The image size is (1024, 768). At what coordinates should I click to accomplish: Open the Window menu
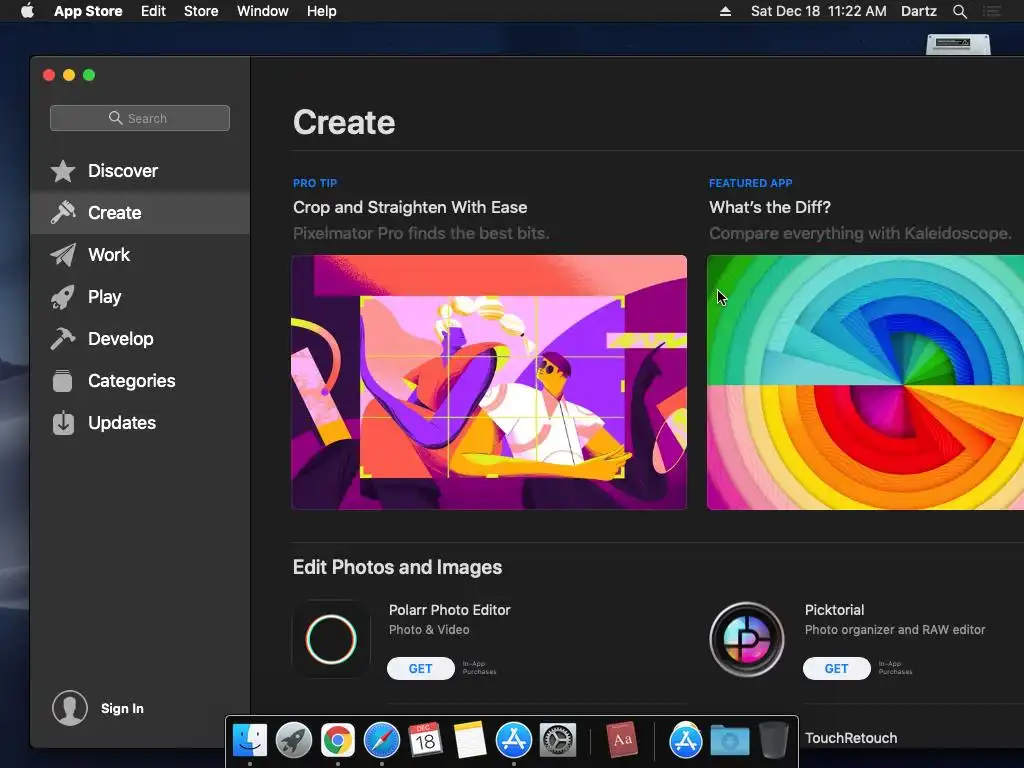[263, 11]
